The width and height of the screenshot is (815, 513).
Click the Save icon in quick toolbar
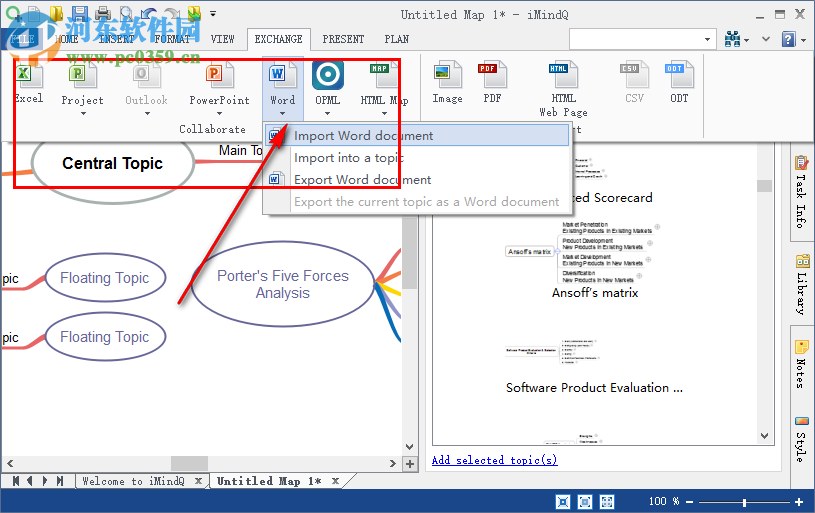click(x=79, y=14)
